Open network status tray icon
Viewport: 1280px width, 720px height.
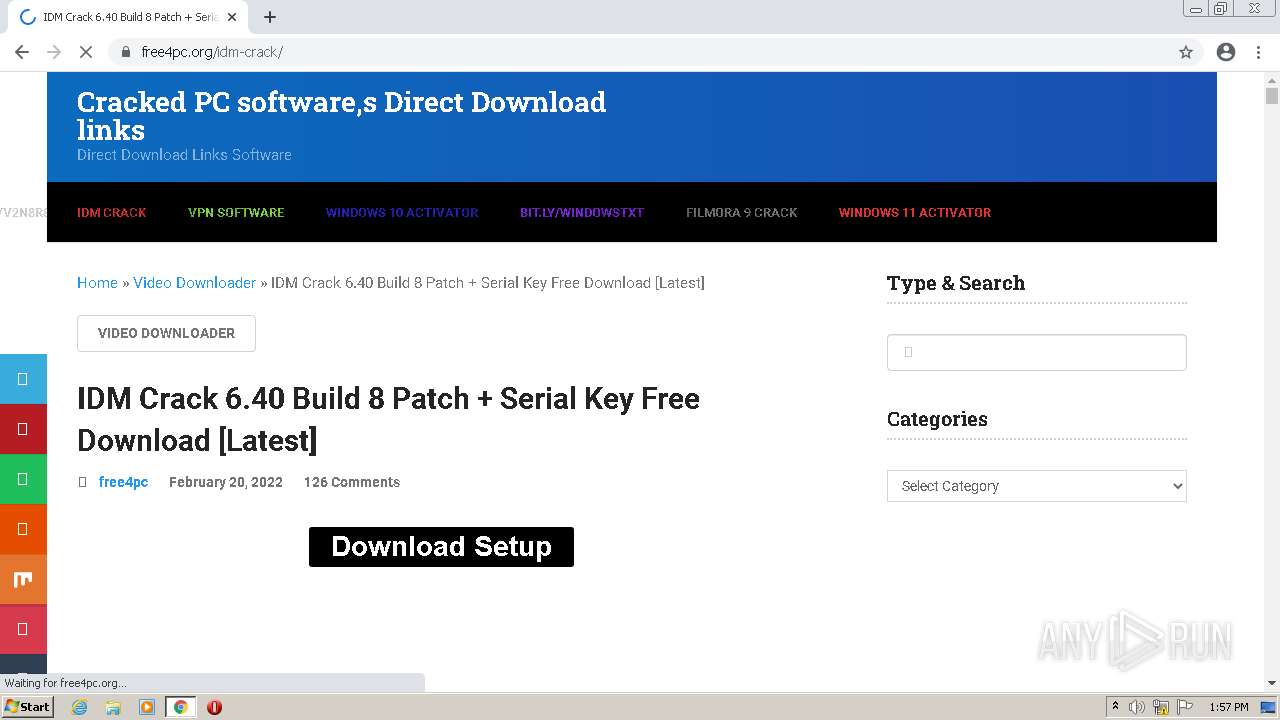coord(1161,707)
